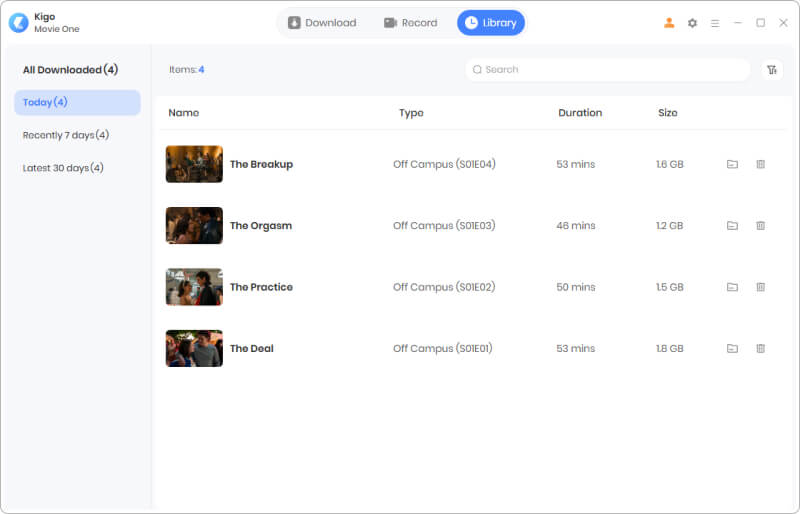Open The Deal thumbnail
Viewport: 800px width, 514px height.
click(x=194, y=348)
